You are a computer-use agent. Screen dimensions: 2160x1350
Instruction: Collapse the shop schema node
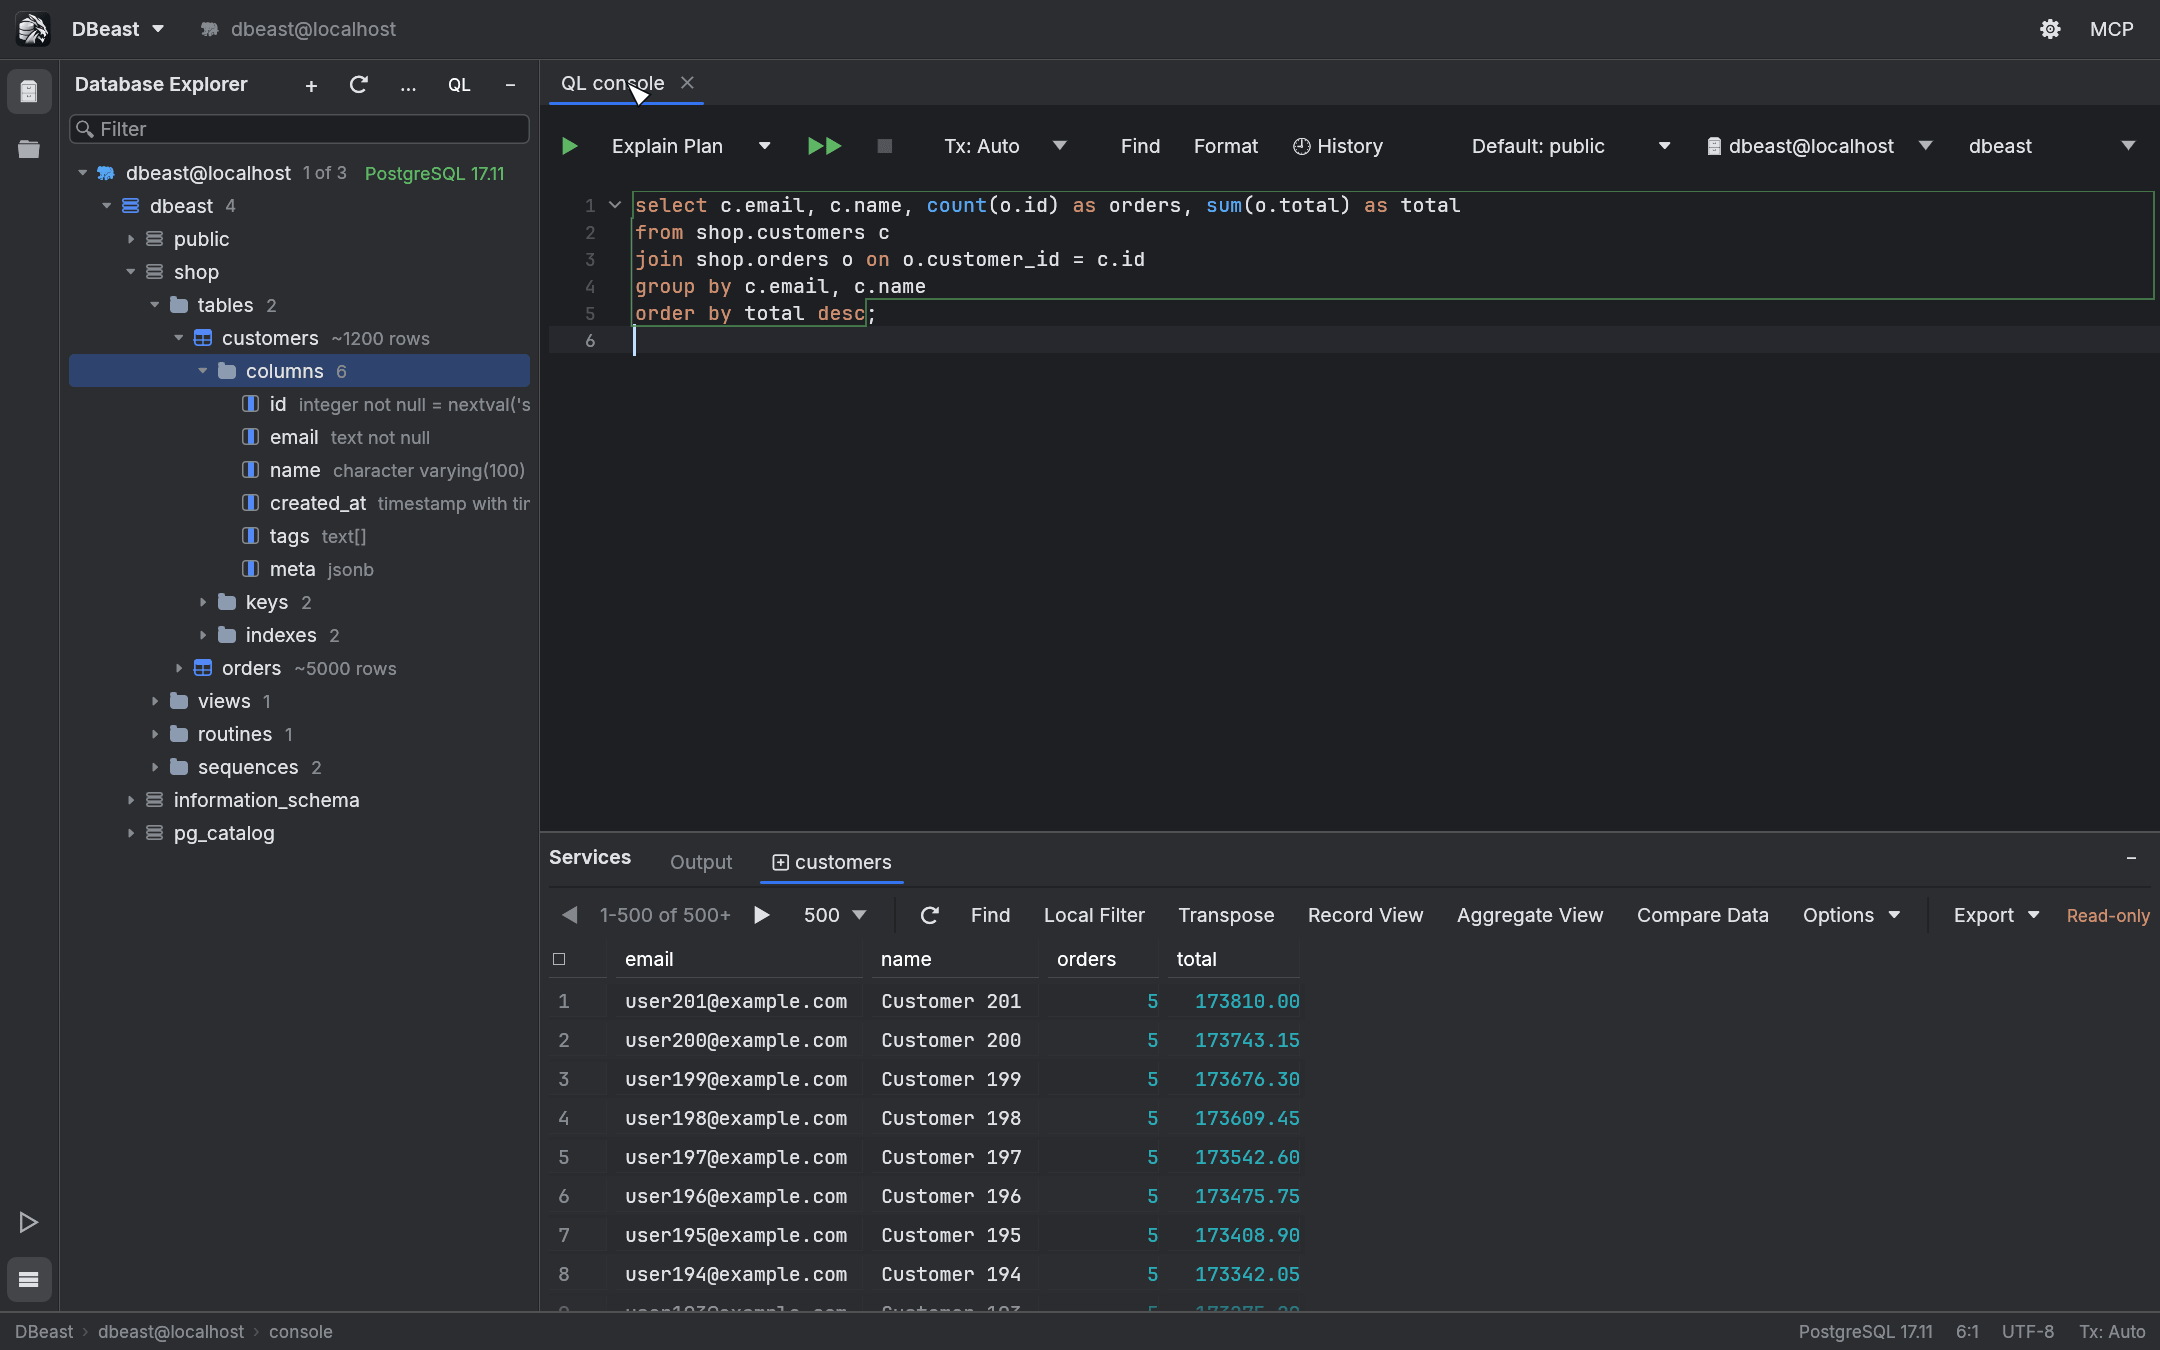[x=131, y=272]
